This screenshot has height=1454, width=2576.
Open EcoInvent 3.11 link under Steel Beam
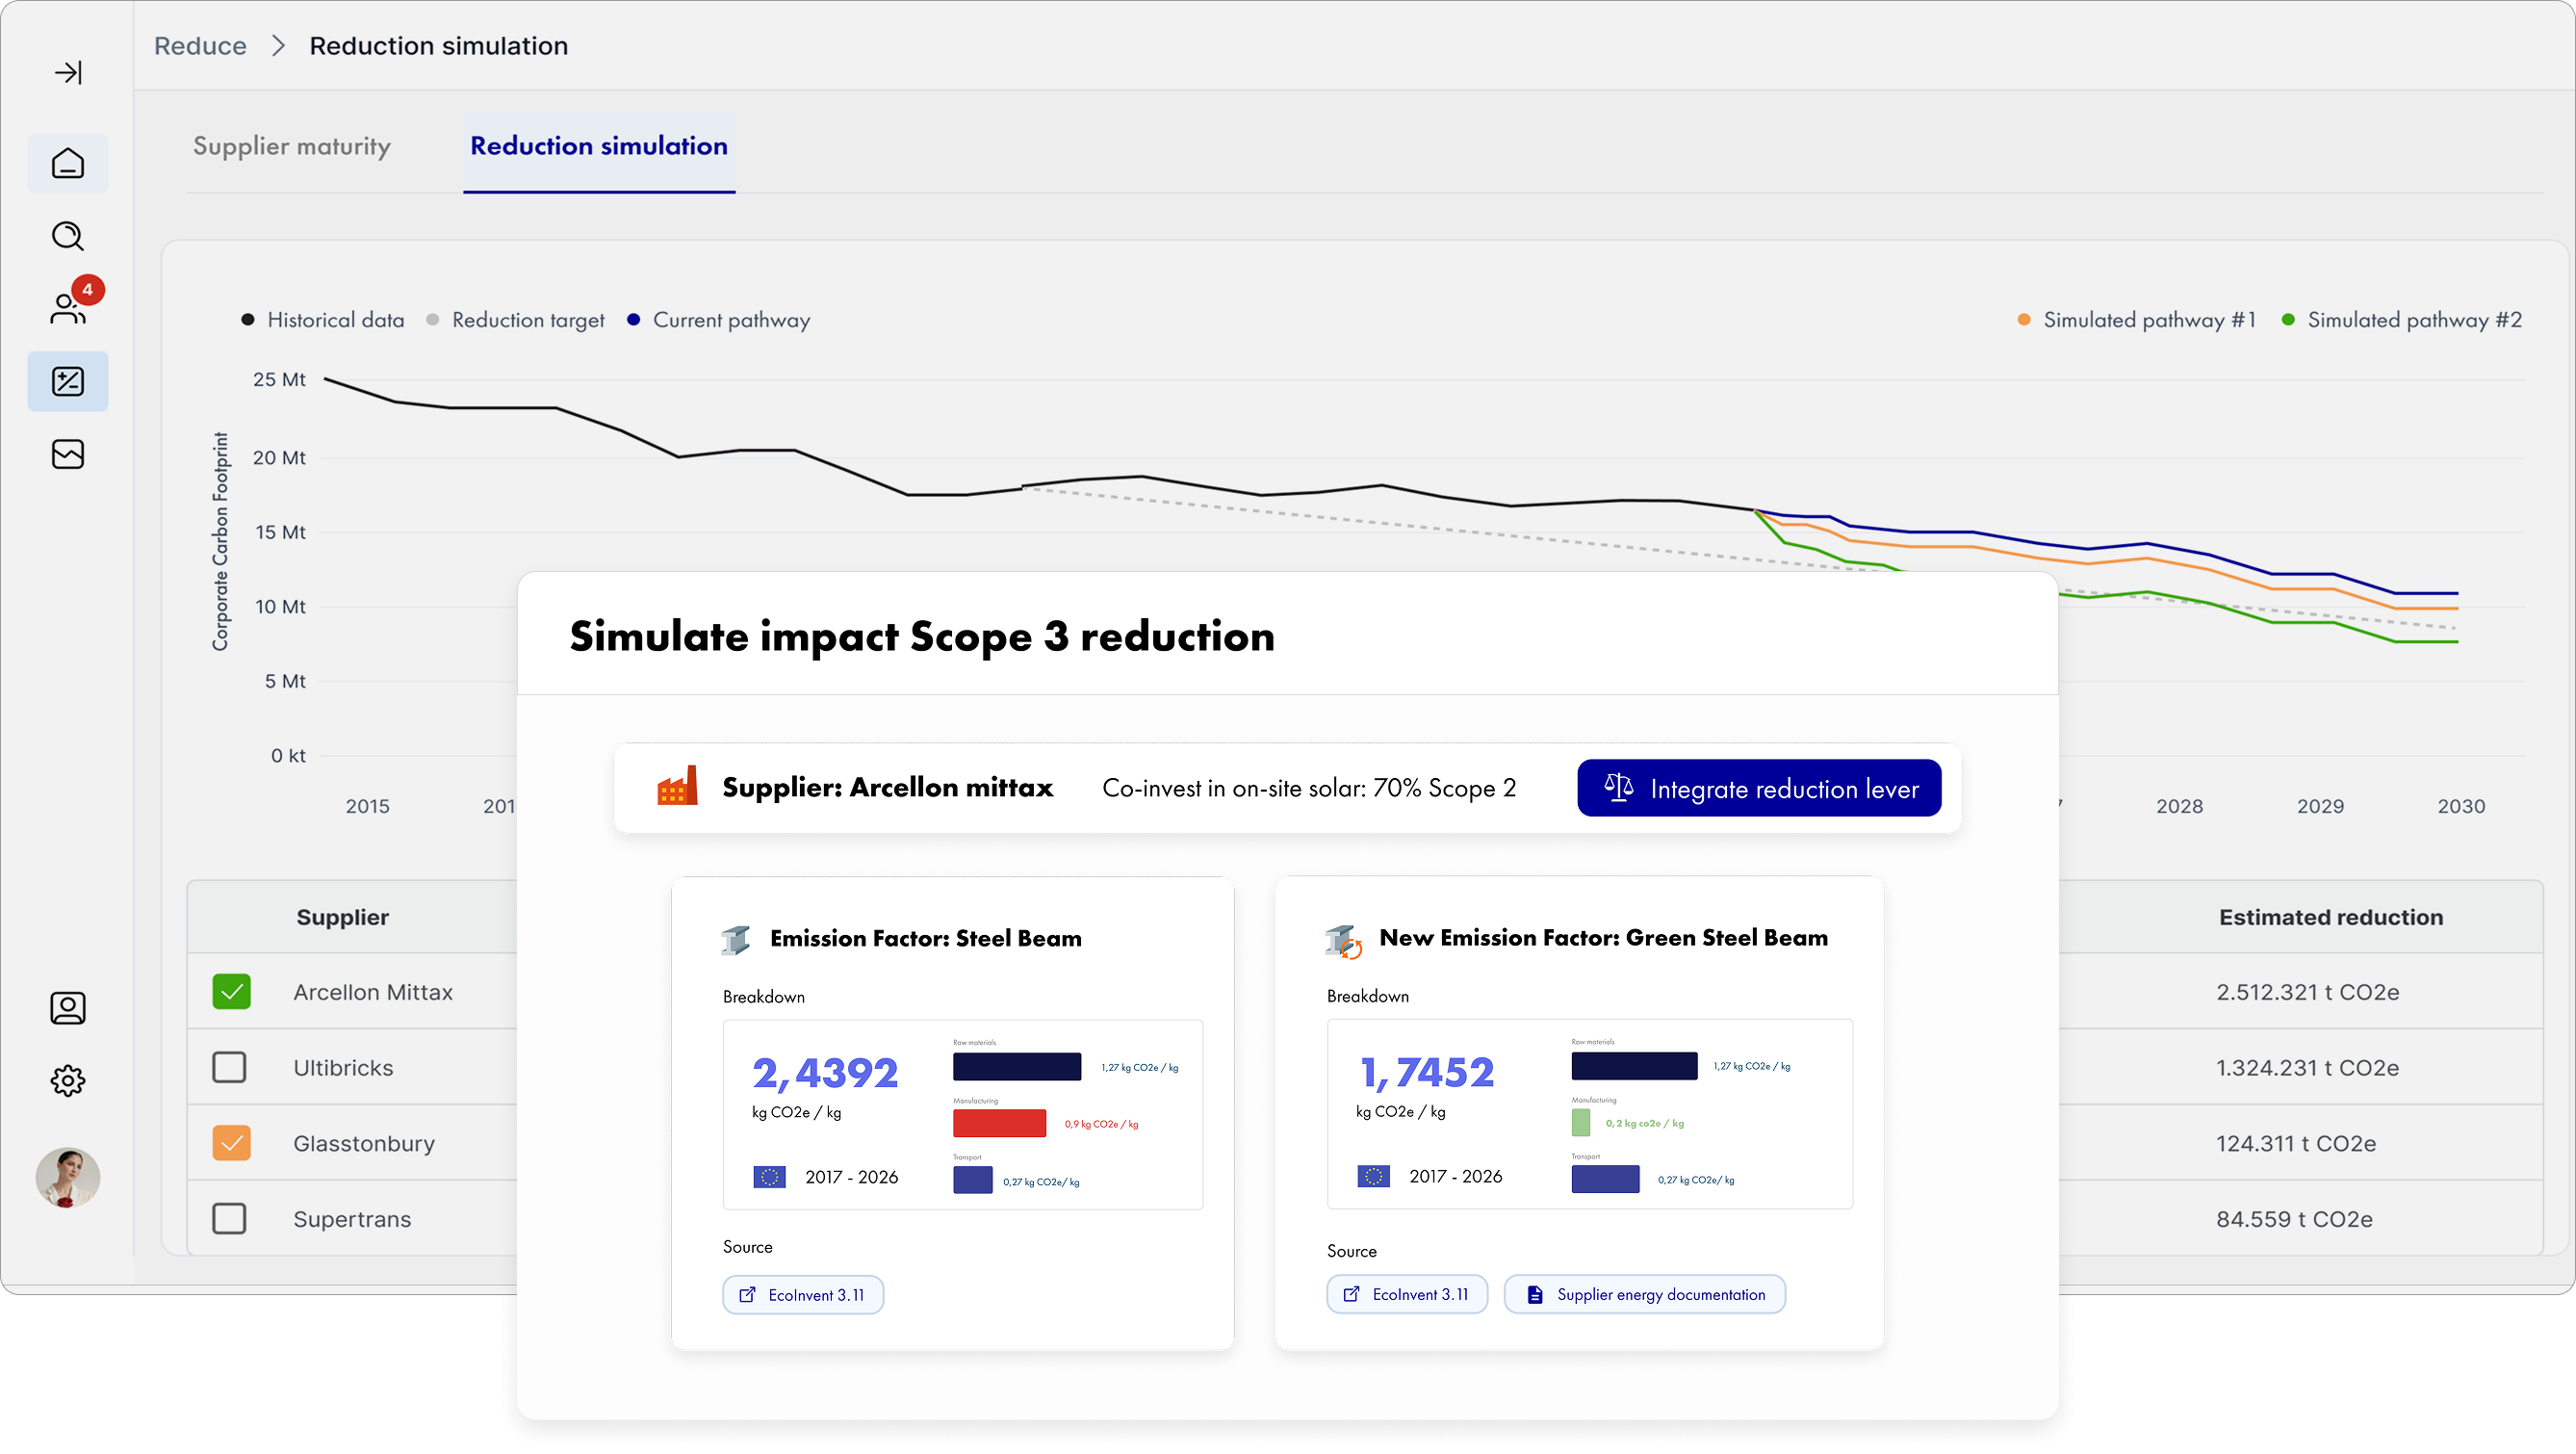tap(803, 1295)
